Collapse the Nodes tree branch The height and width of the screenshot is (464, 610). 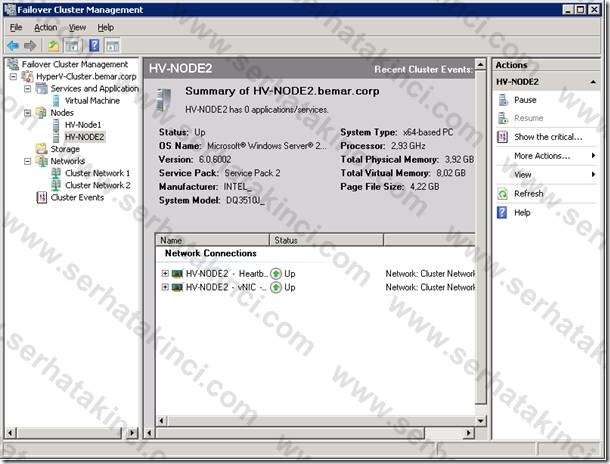click(28, 113)
